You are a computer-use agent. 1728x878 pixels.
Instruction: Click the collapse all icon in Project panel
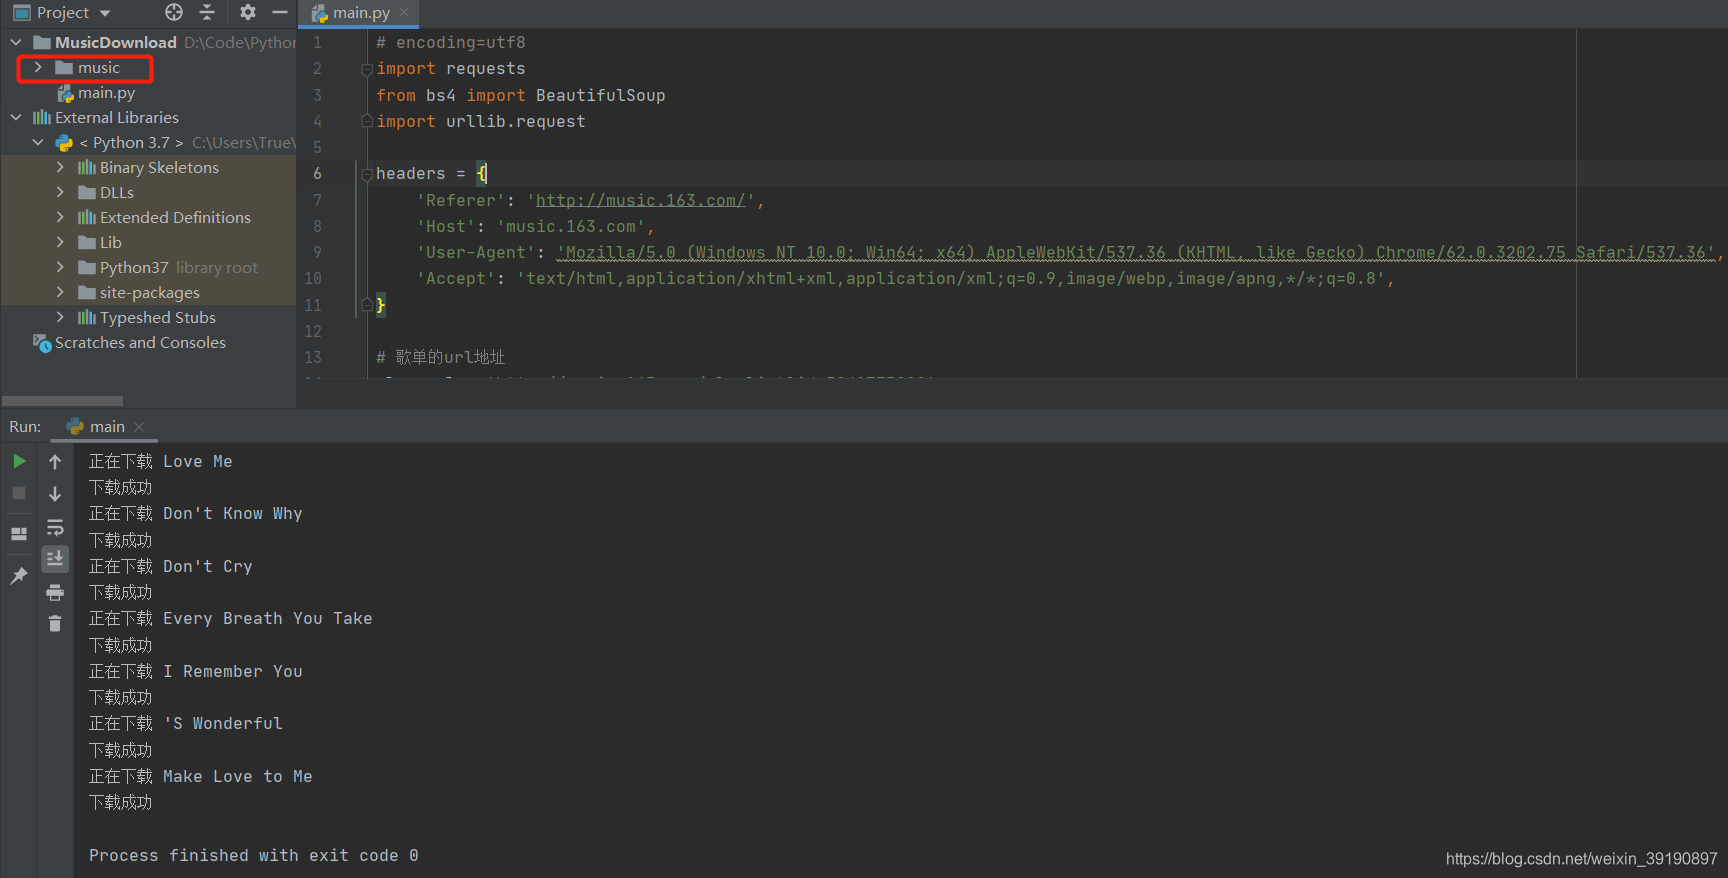(x=207, y=12)
